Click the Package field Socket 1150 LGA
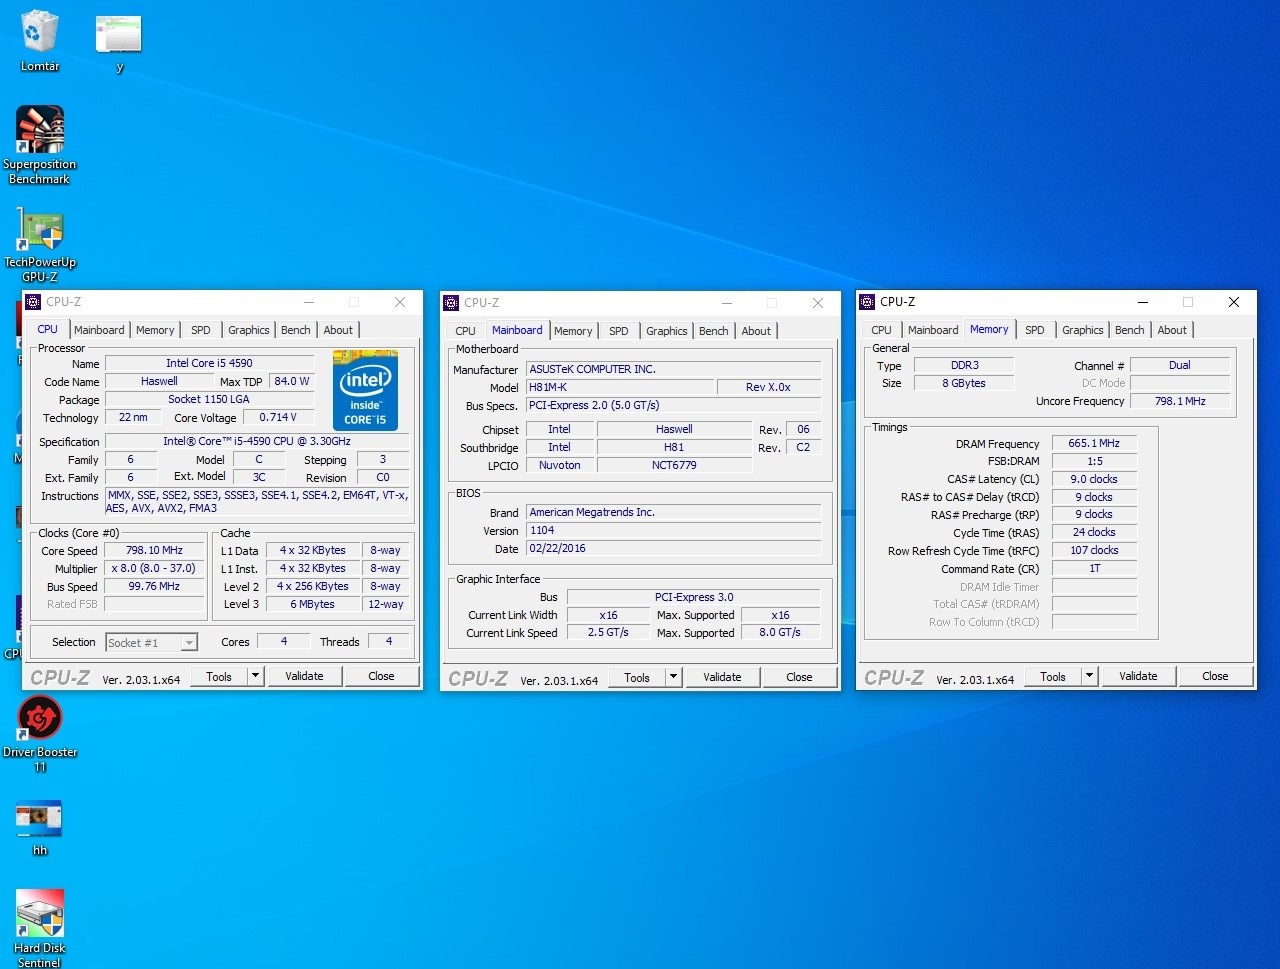 pyautogui.click(x=209, y=399)
